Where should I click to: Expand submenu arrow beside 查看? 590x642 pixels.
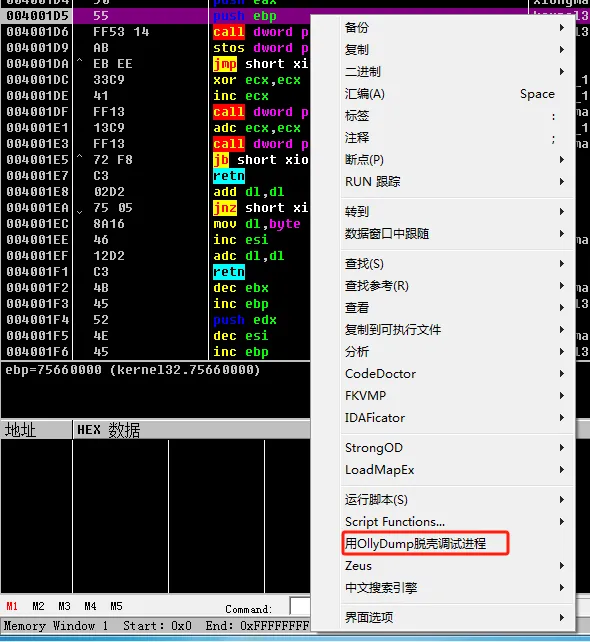(x=562, y=308)
